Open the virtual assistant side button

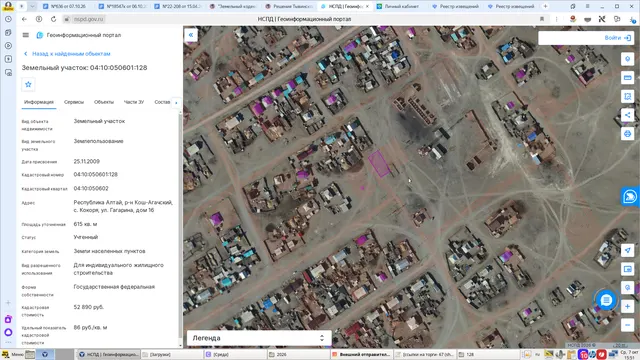(630, 197)
